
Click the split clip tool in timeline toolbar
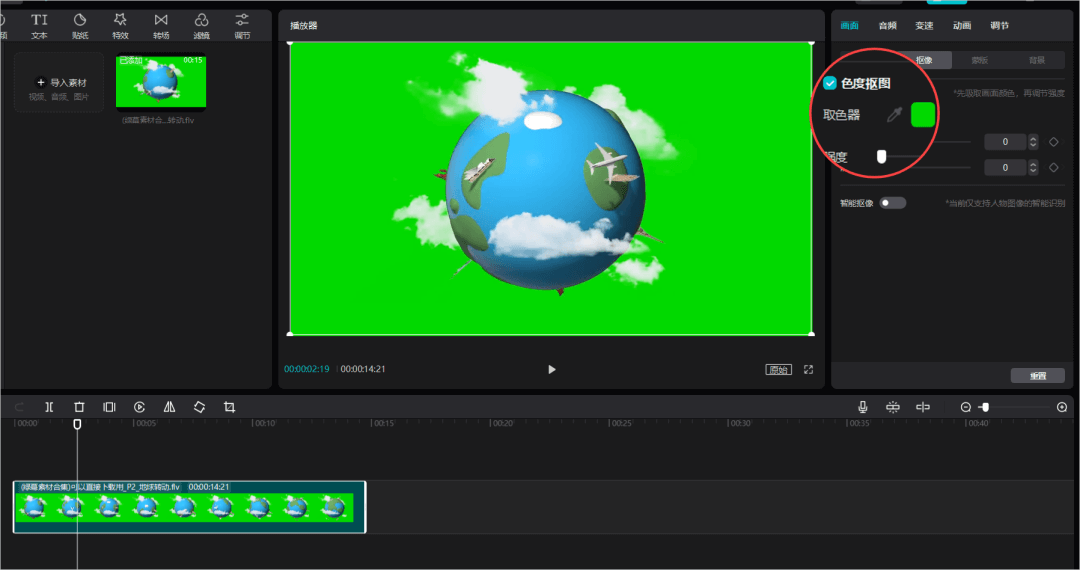pos(49,407)
